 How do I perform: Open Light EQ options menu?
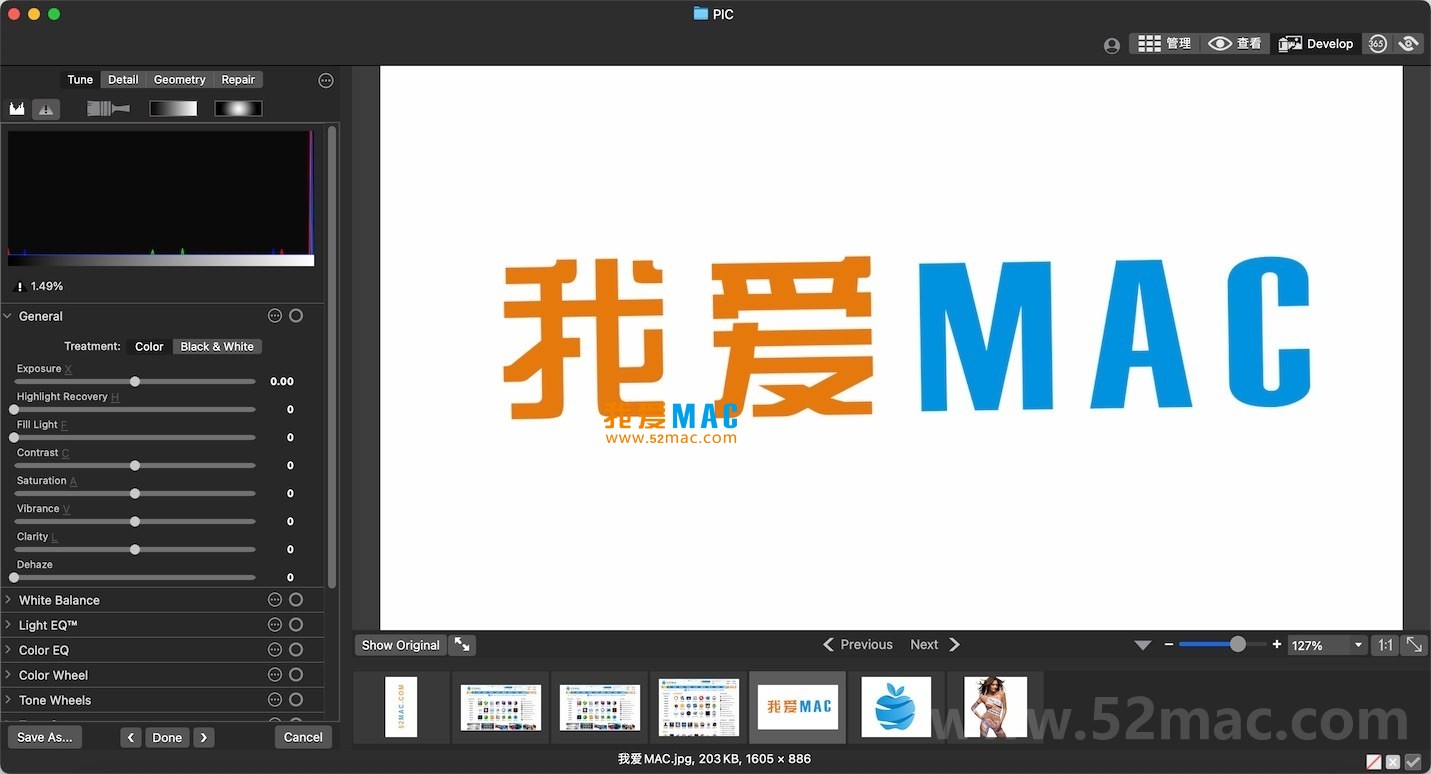[x=275, y=624]
